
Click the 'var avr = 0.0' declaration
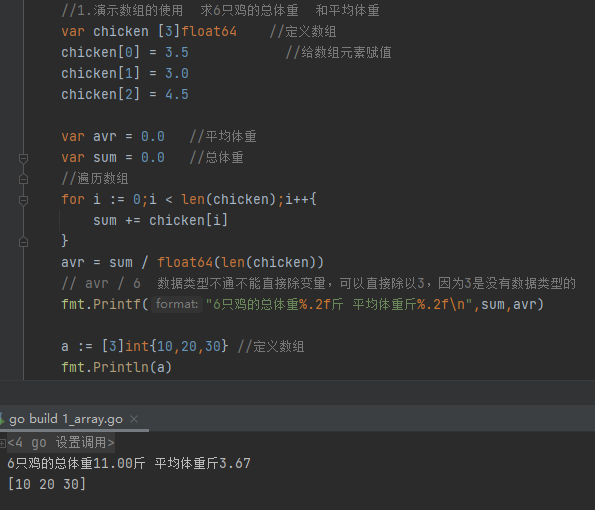click(113, 136)
